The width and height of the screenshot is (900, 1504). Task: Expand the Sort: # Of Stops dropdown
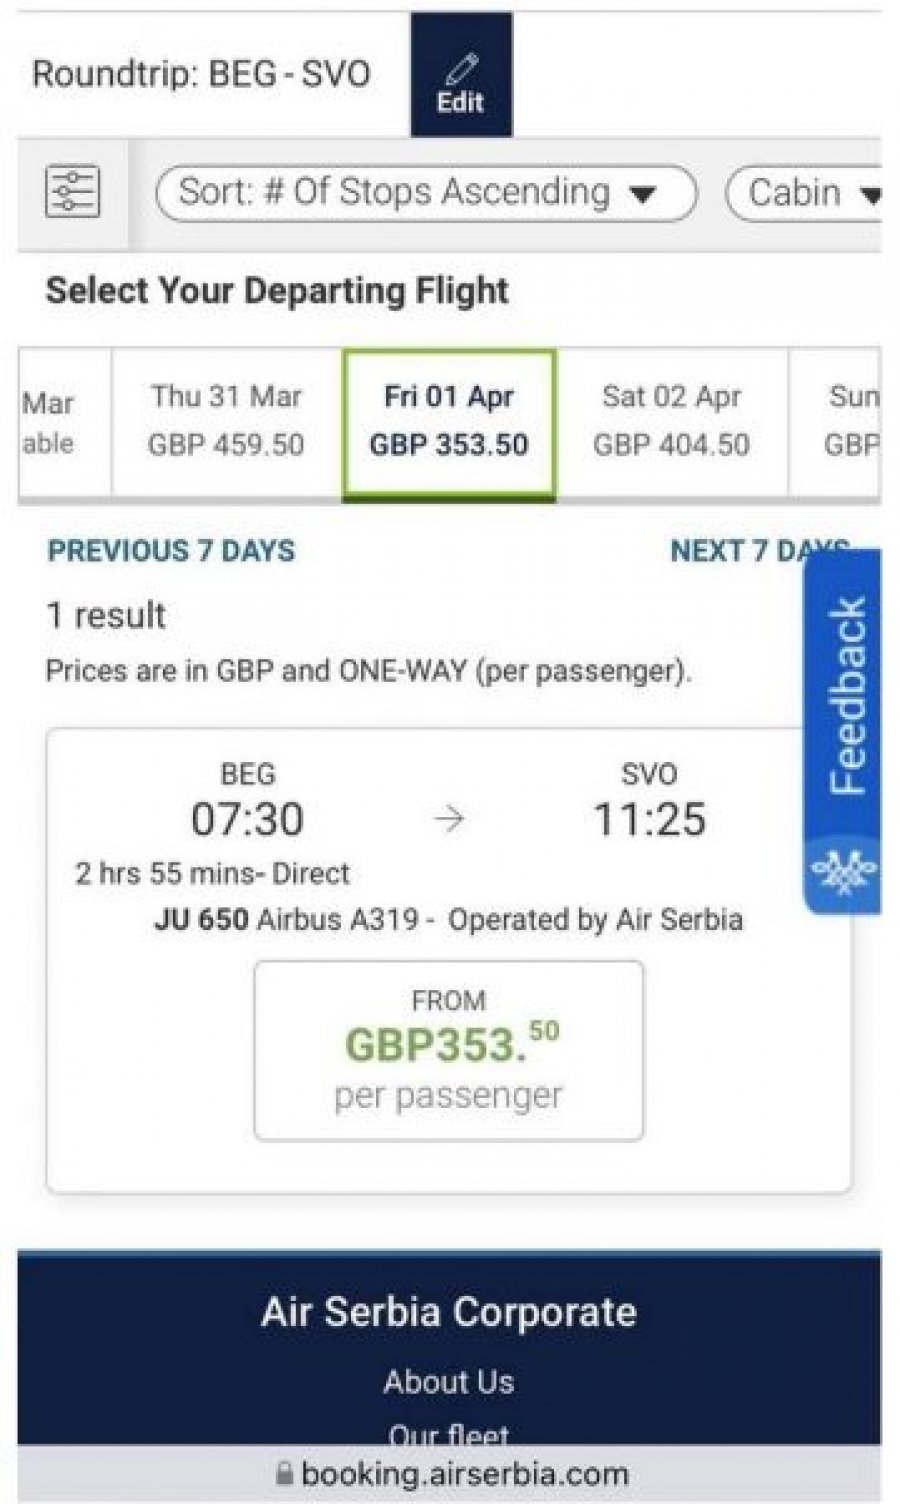coord(426,192)
